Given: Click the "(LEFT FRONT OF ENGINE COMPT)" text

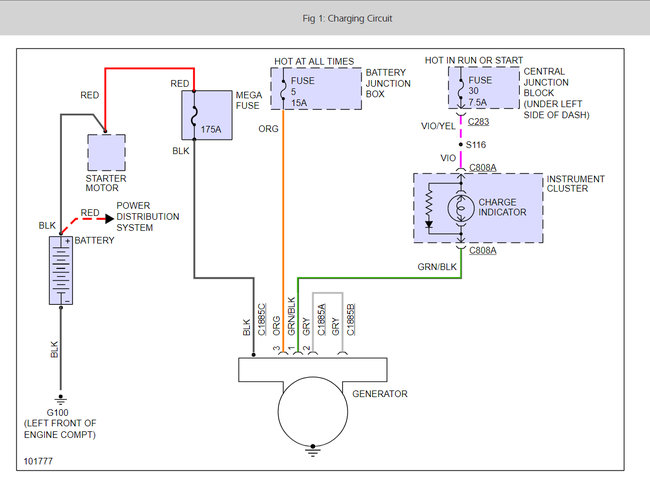Looking at the screenshot, I should click(x=60, y=429).
